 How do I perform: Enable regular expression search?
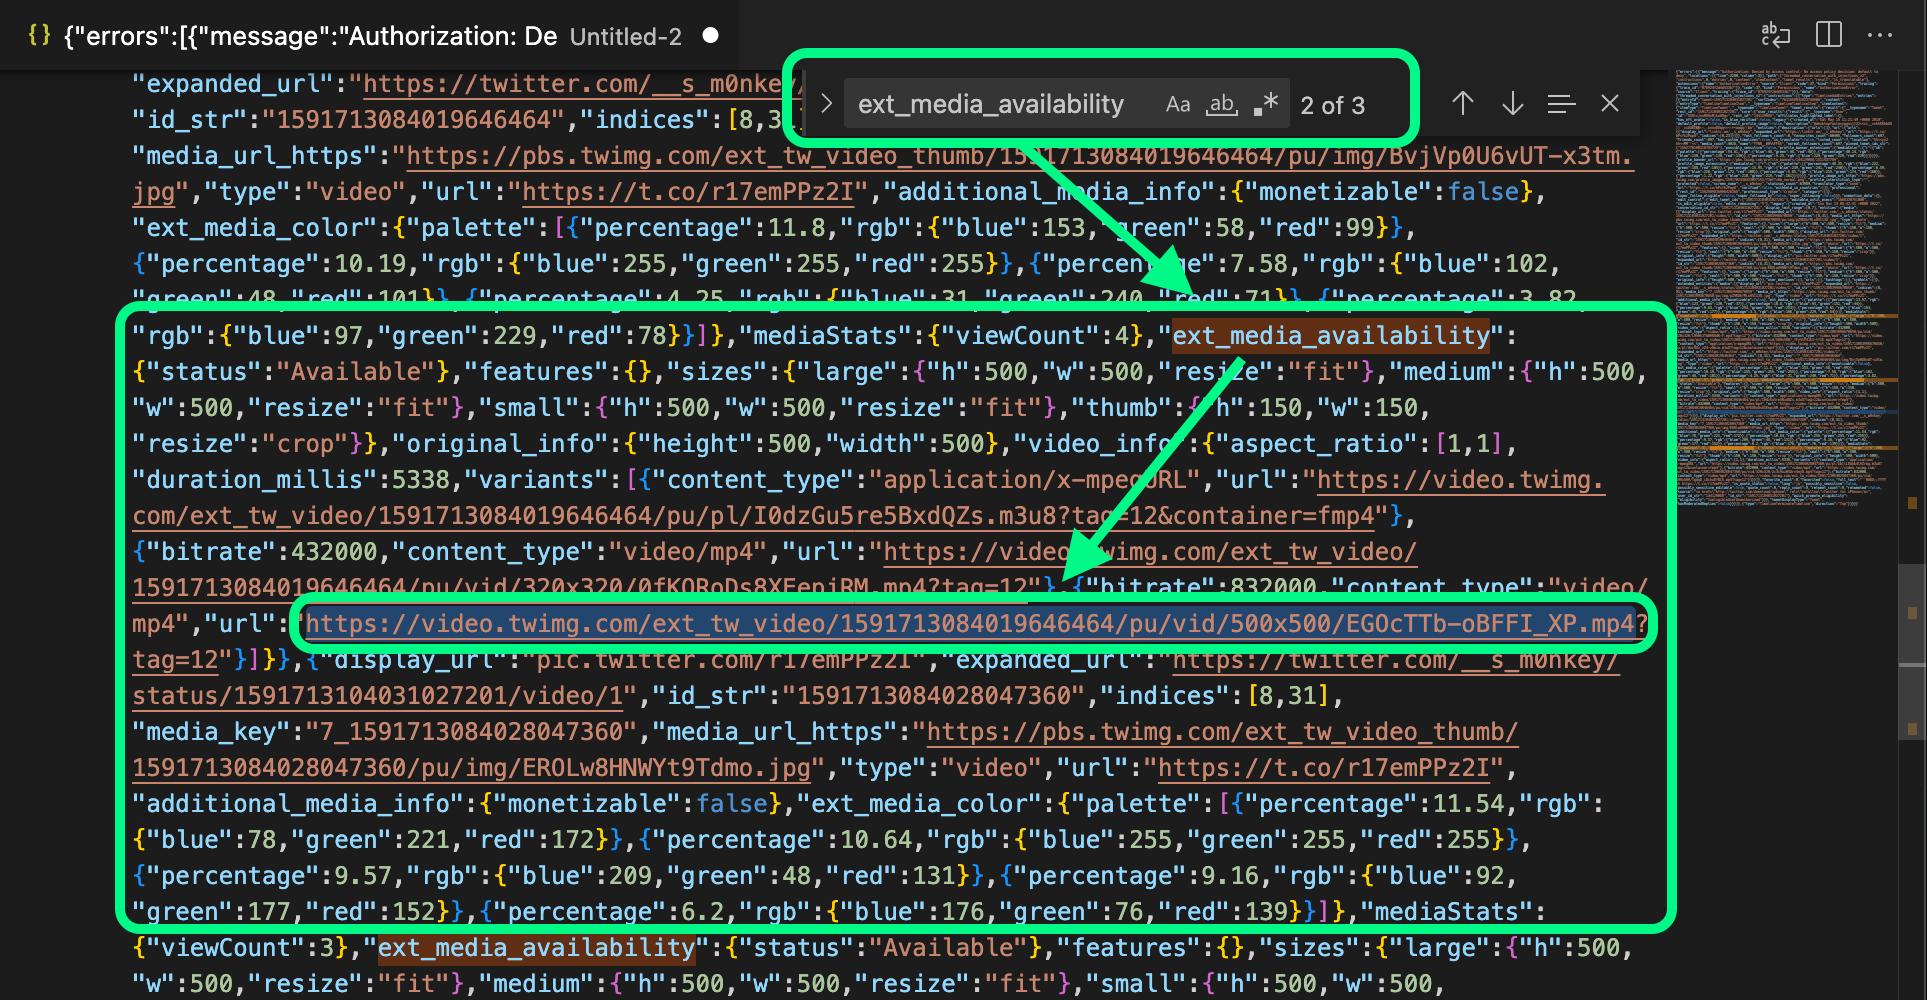click(x=1266, y=103)
